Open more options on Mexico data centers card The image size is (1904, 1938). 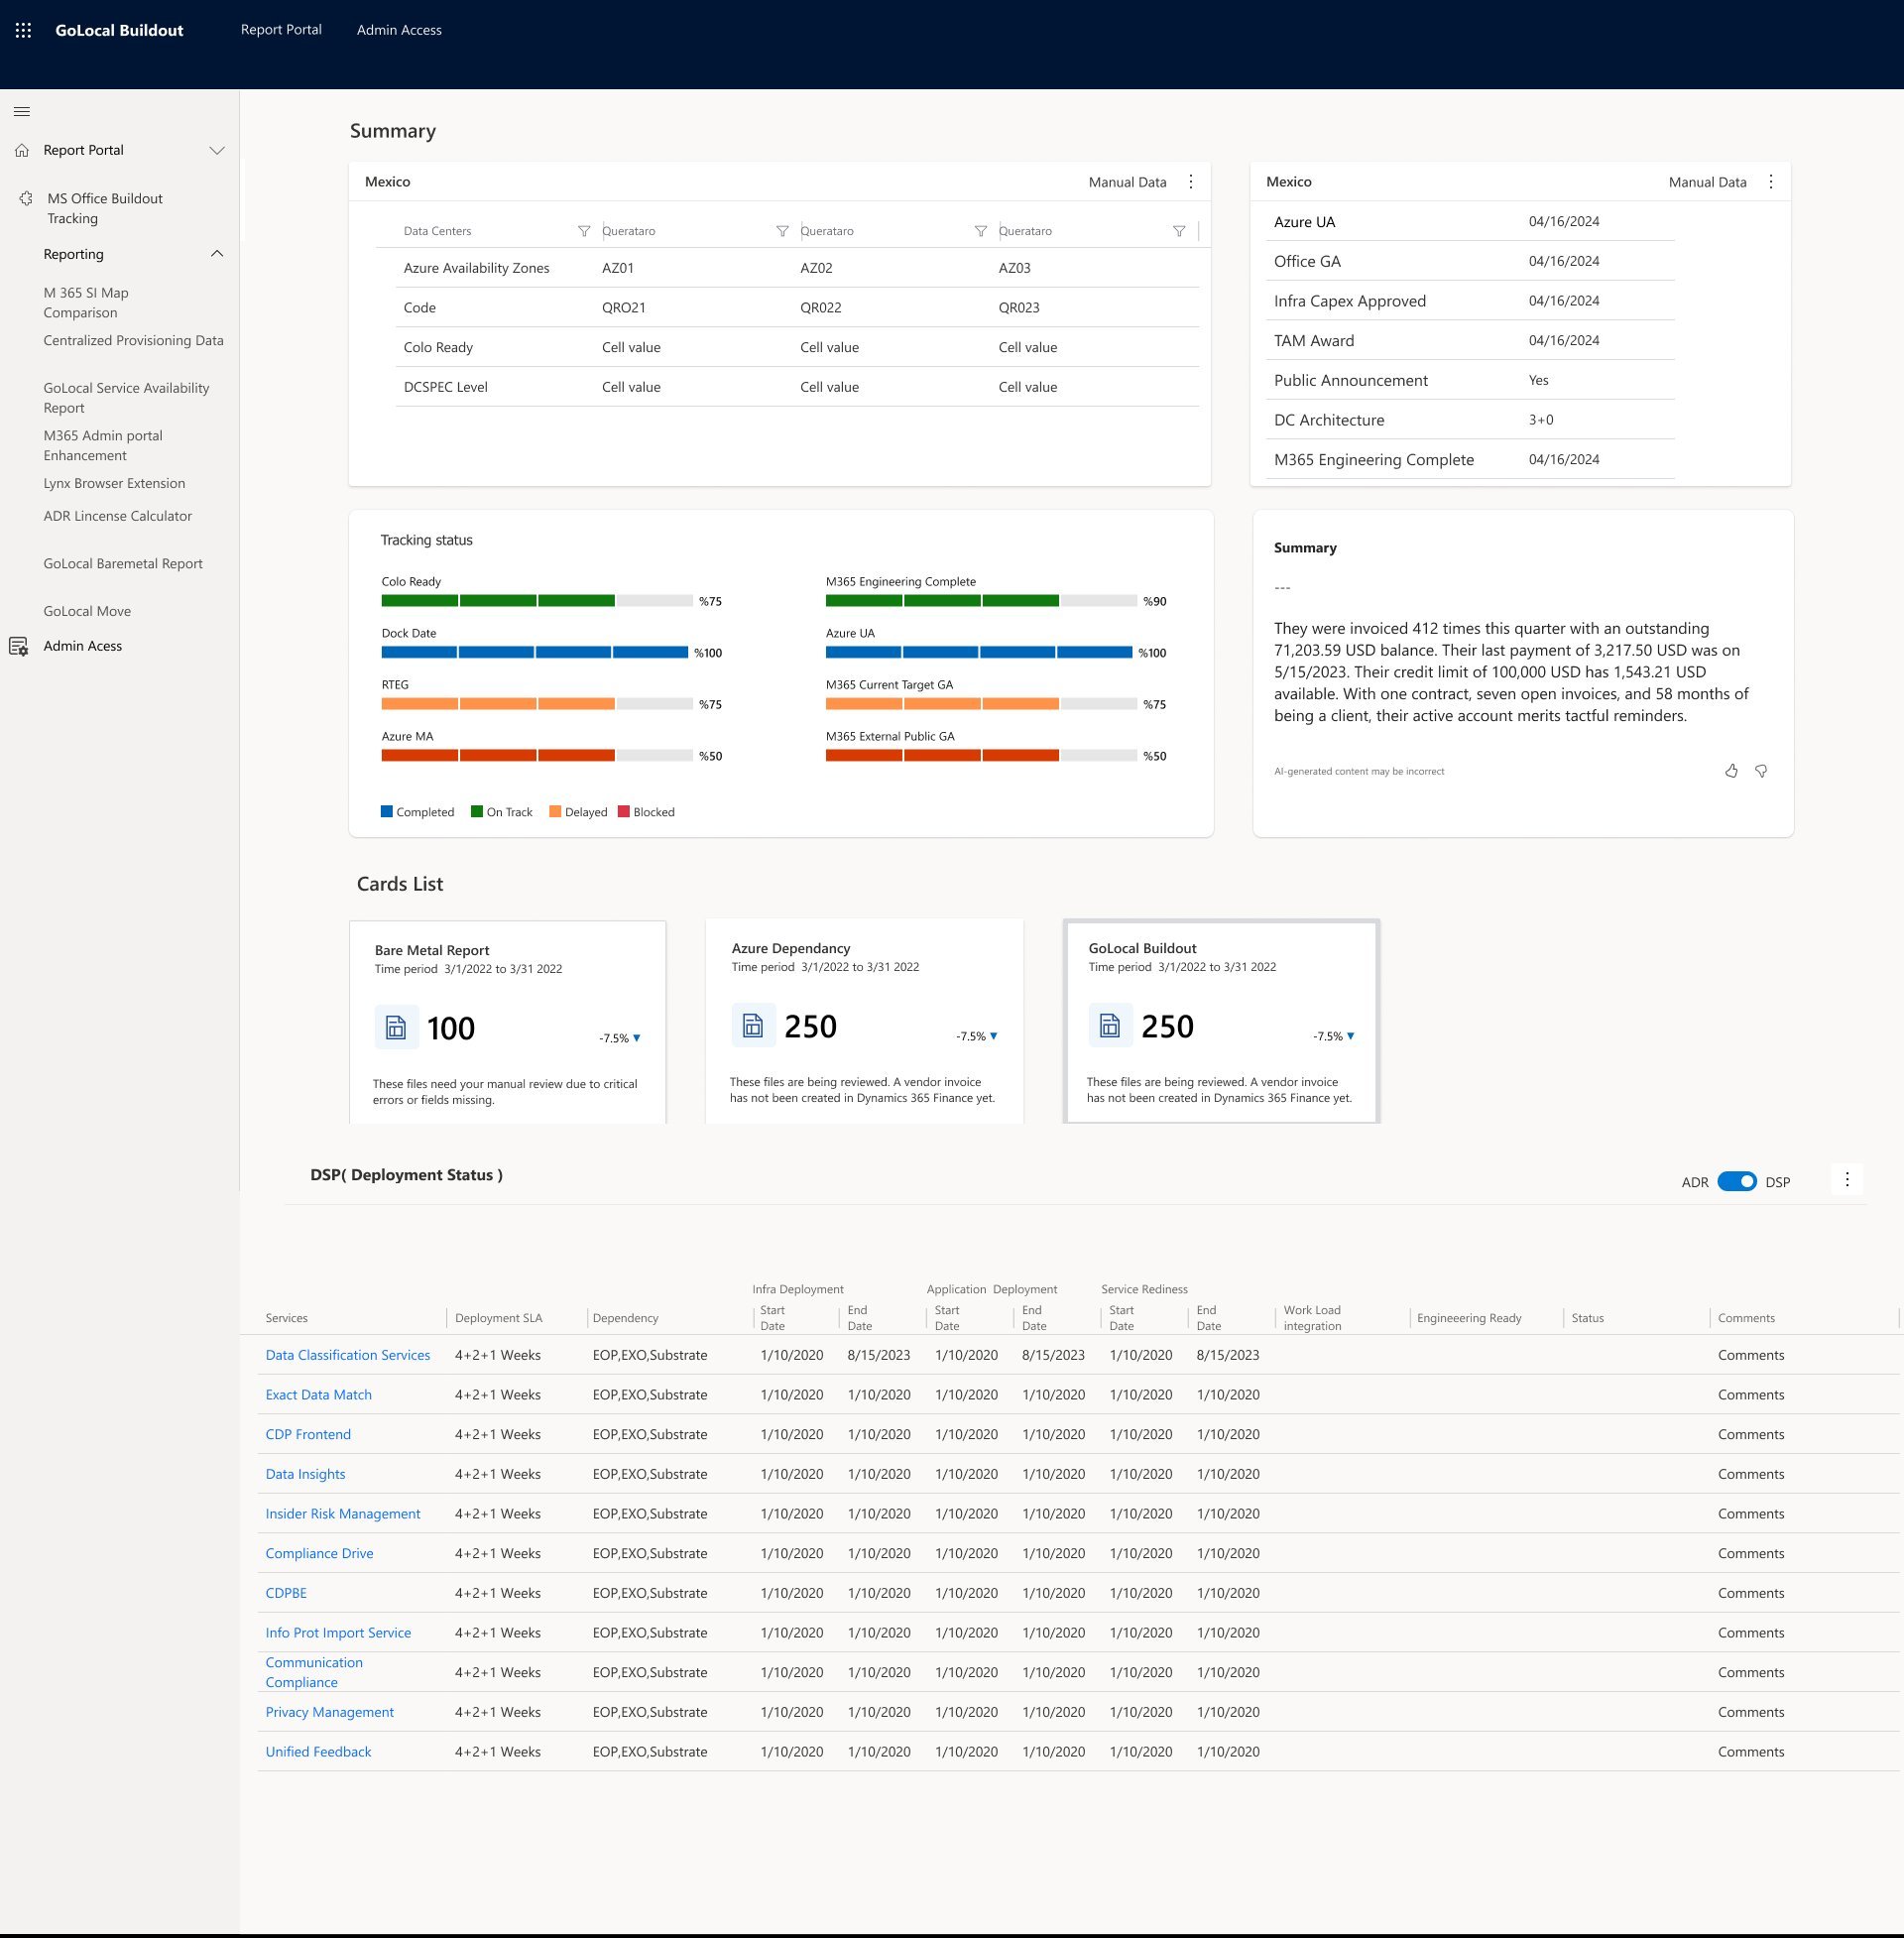tap(1190, 182)
